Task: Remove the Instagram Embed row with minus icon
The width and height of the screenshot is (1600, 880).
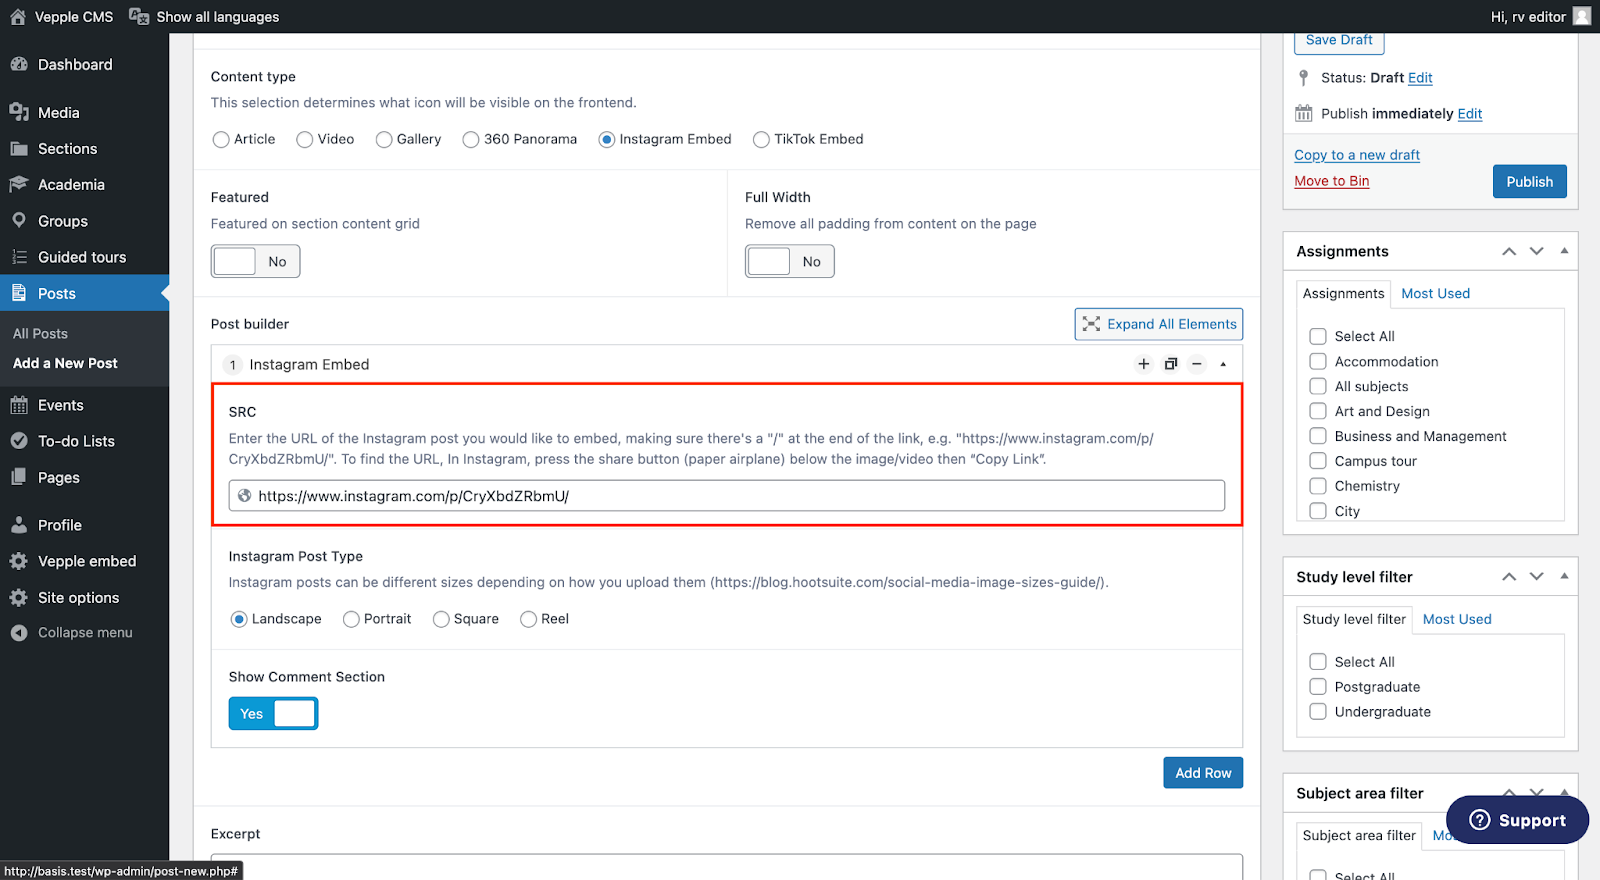Action: pyautogui.click(x=1196, y=364)
